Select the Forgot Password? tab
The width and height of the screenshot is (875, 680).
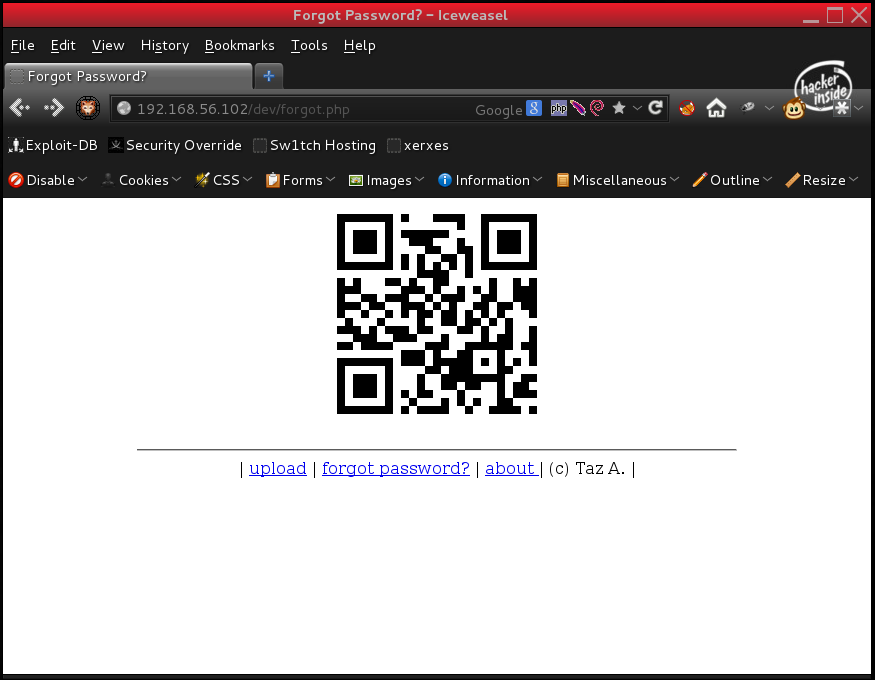coord(128,76)
